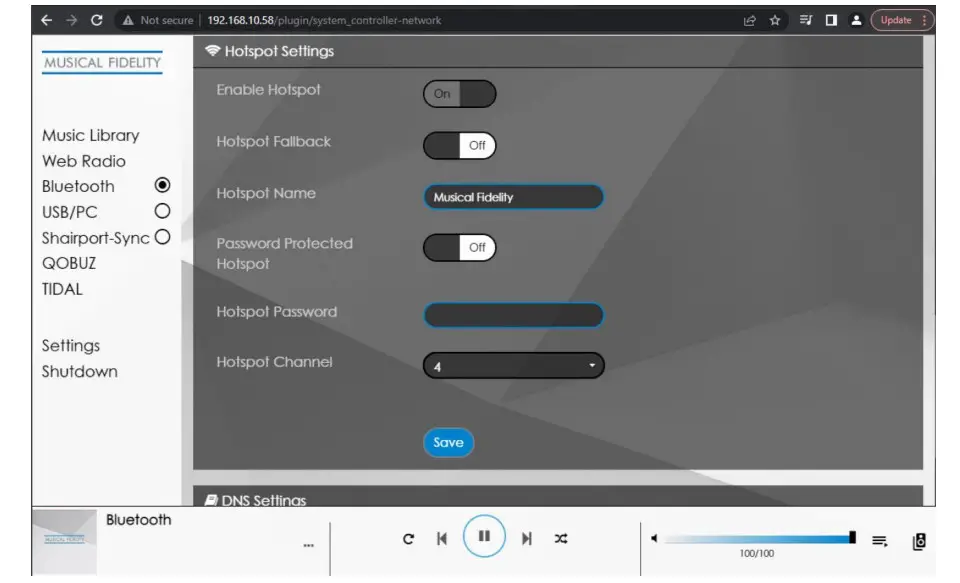Click the volume slider bar
The height and width of the screenshot is (583, 960).
click(760, 538)
